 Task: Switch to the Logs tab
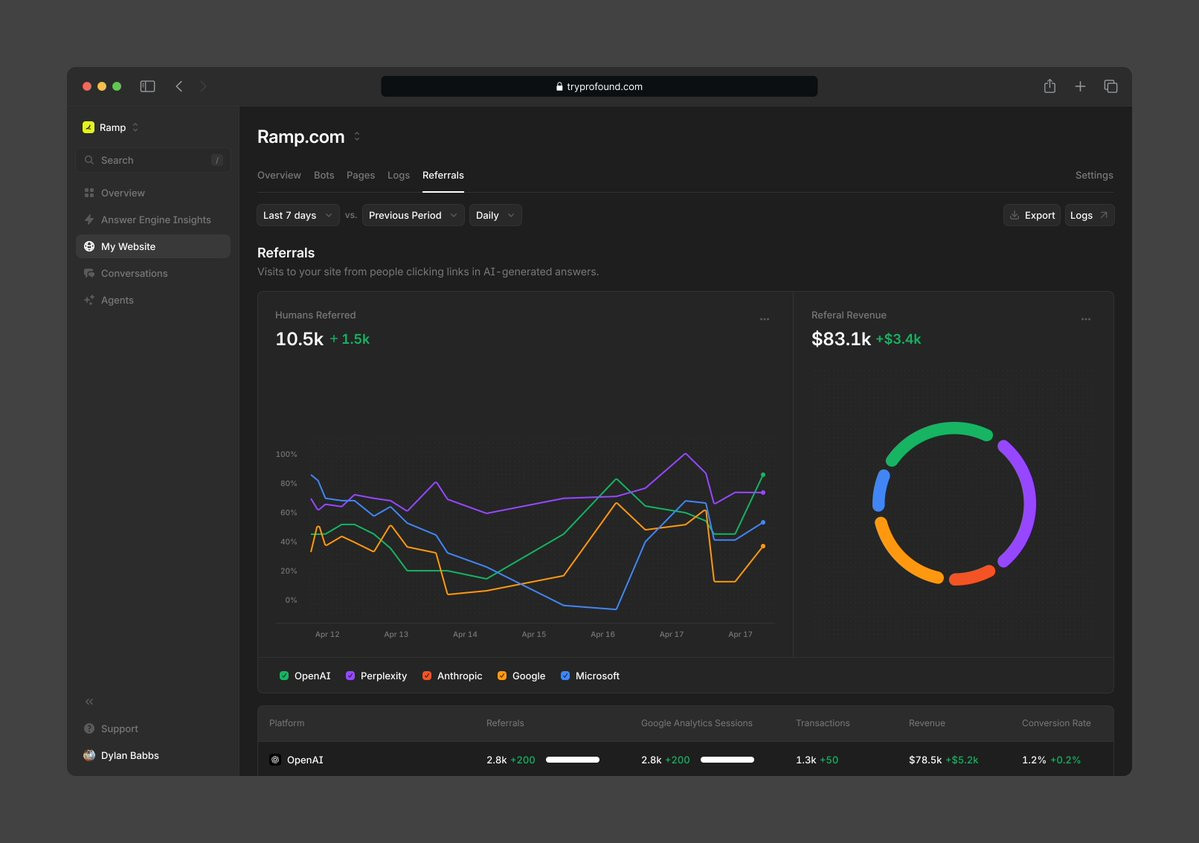(x=398, y=175)
